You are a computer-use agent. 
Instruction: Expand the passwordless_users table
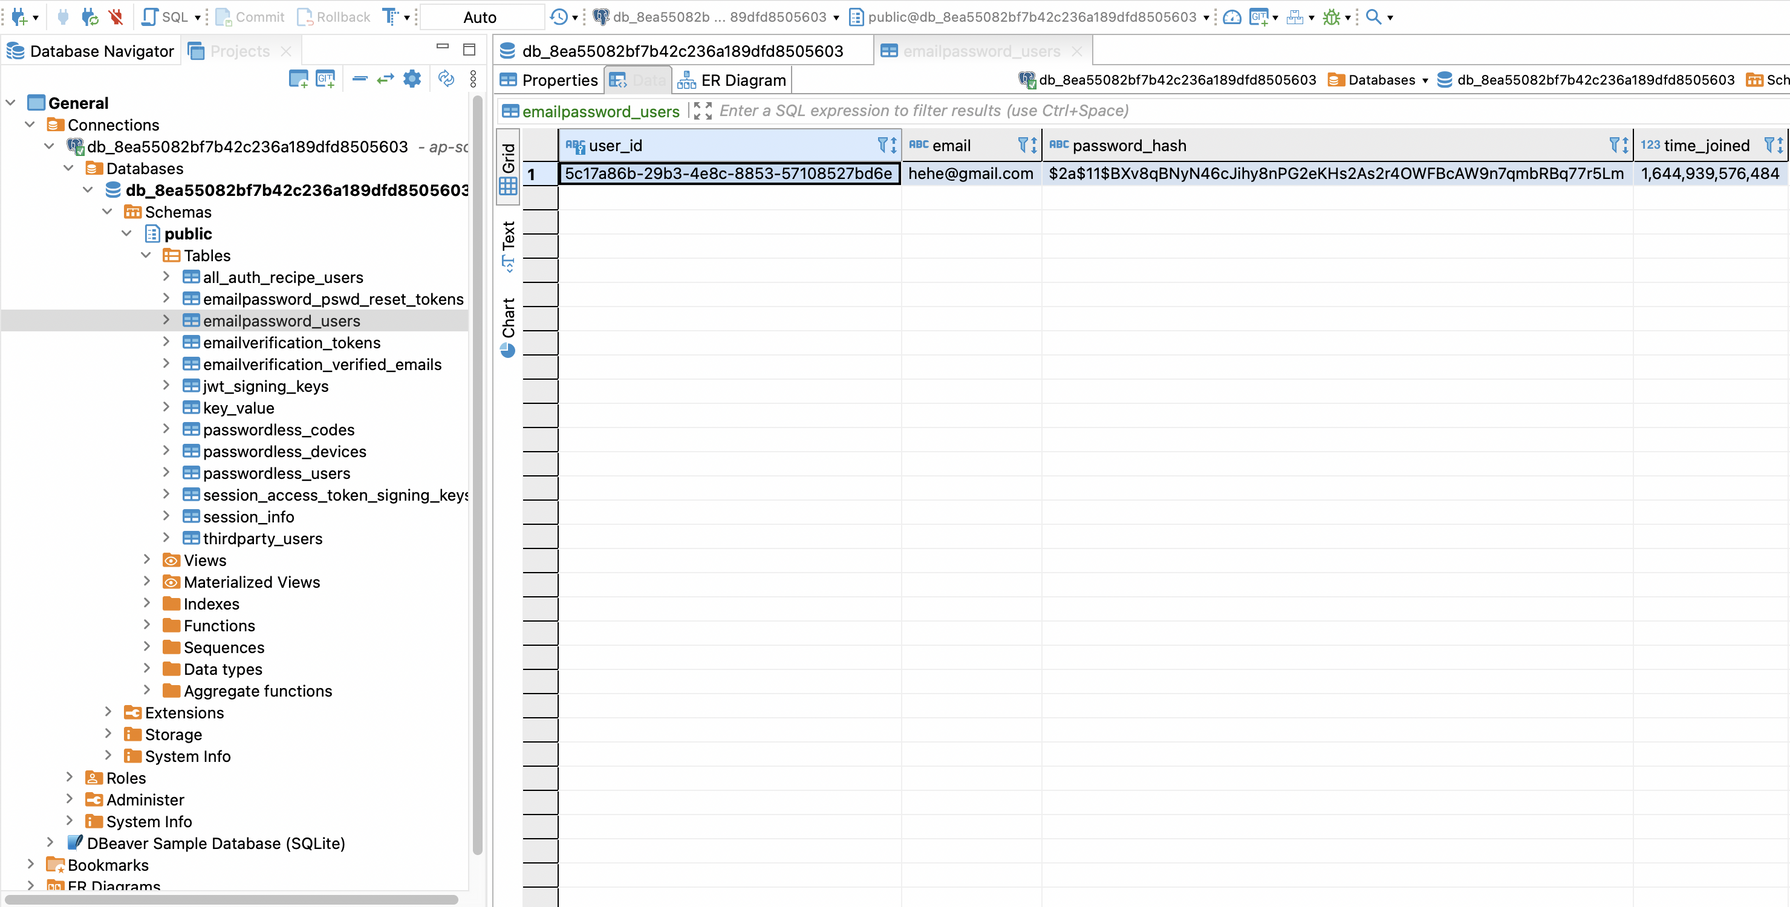click(168, 473)
